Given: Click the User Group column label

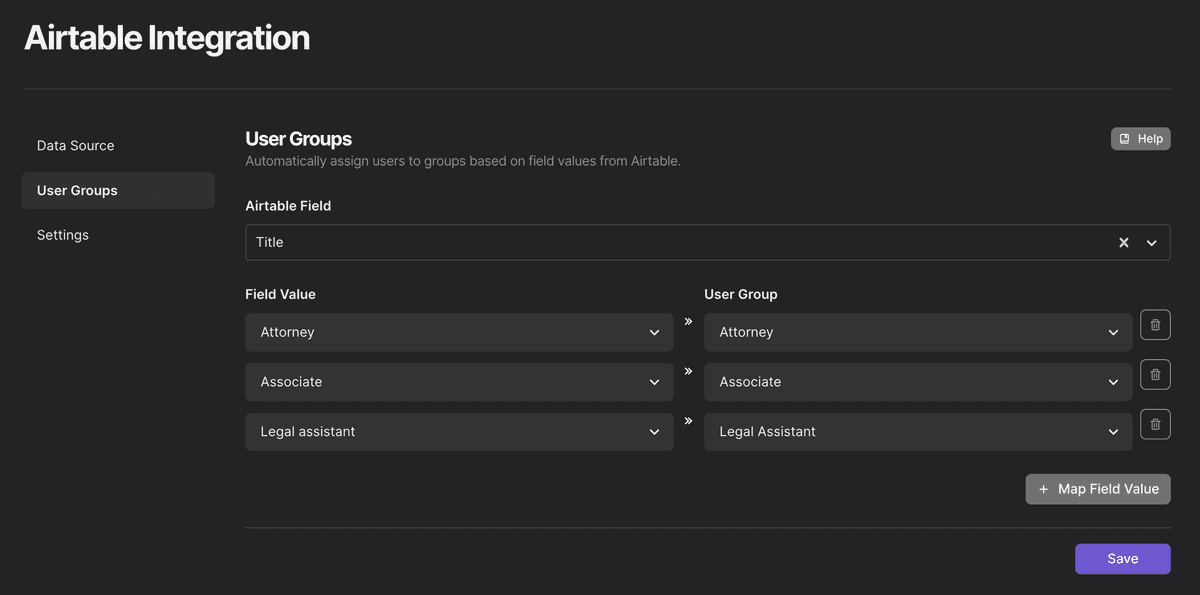Looking at the screenshot, I should click(x=741, y=295).
